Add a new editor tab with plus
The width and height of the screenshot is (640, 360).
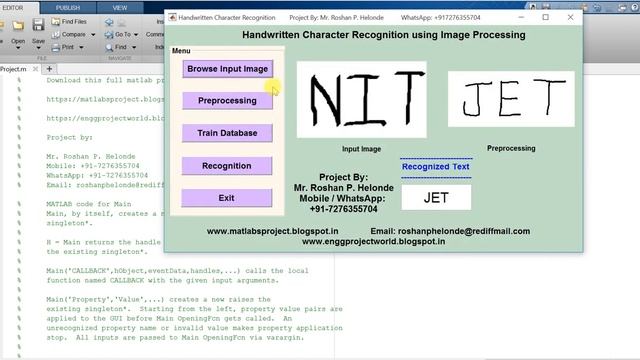(x=49, y=69)
